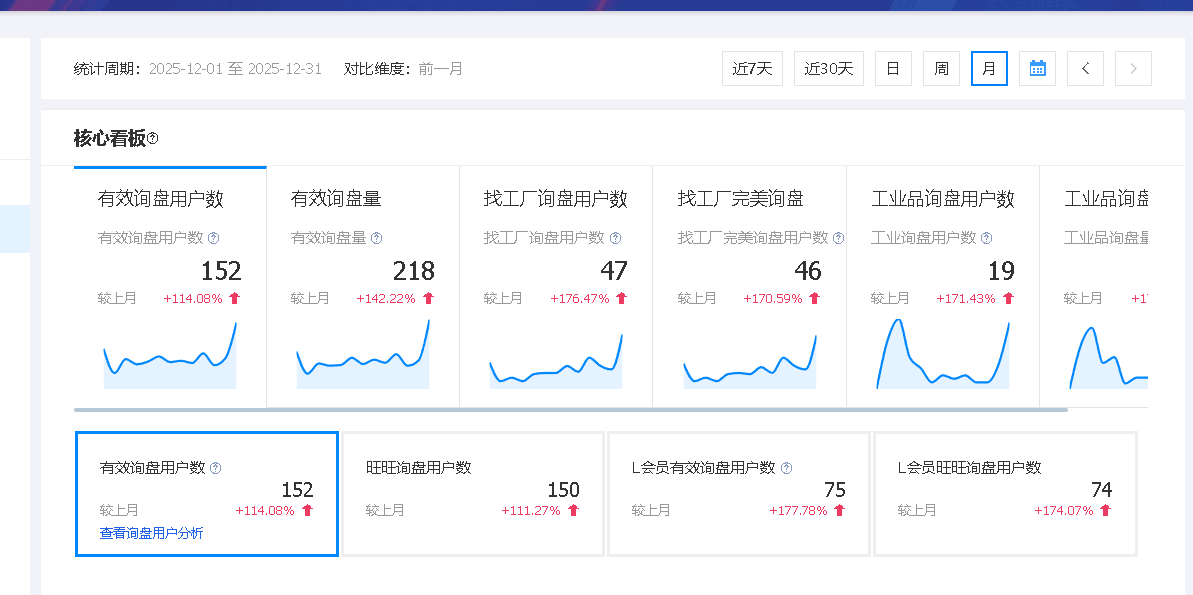Viewport: 1193px width, 595px height.
Task: Select 近30天 time range
Action: tap(829, 68)
